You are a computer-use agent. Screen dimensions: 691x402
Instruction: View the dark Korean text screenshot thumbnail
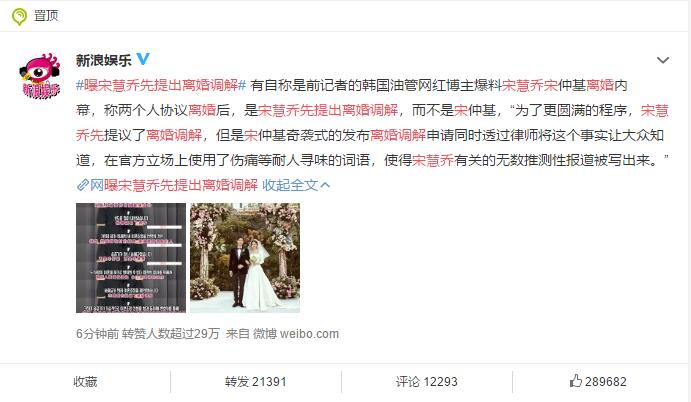(x=131, y=258)
